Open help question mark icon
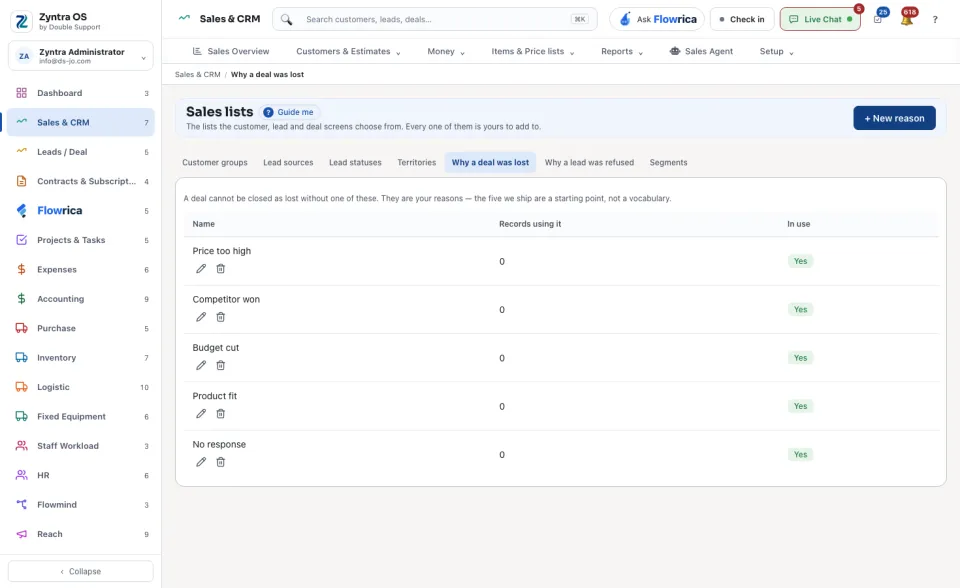 coord(935,20)
